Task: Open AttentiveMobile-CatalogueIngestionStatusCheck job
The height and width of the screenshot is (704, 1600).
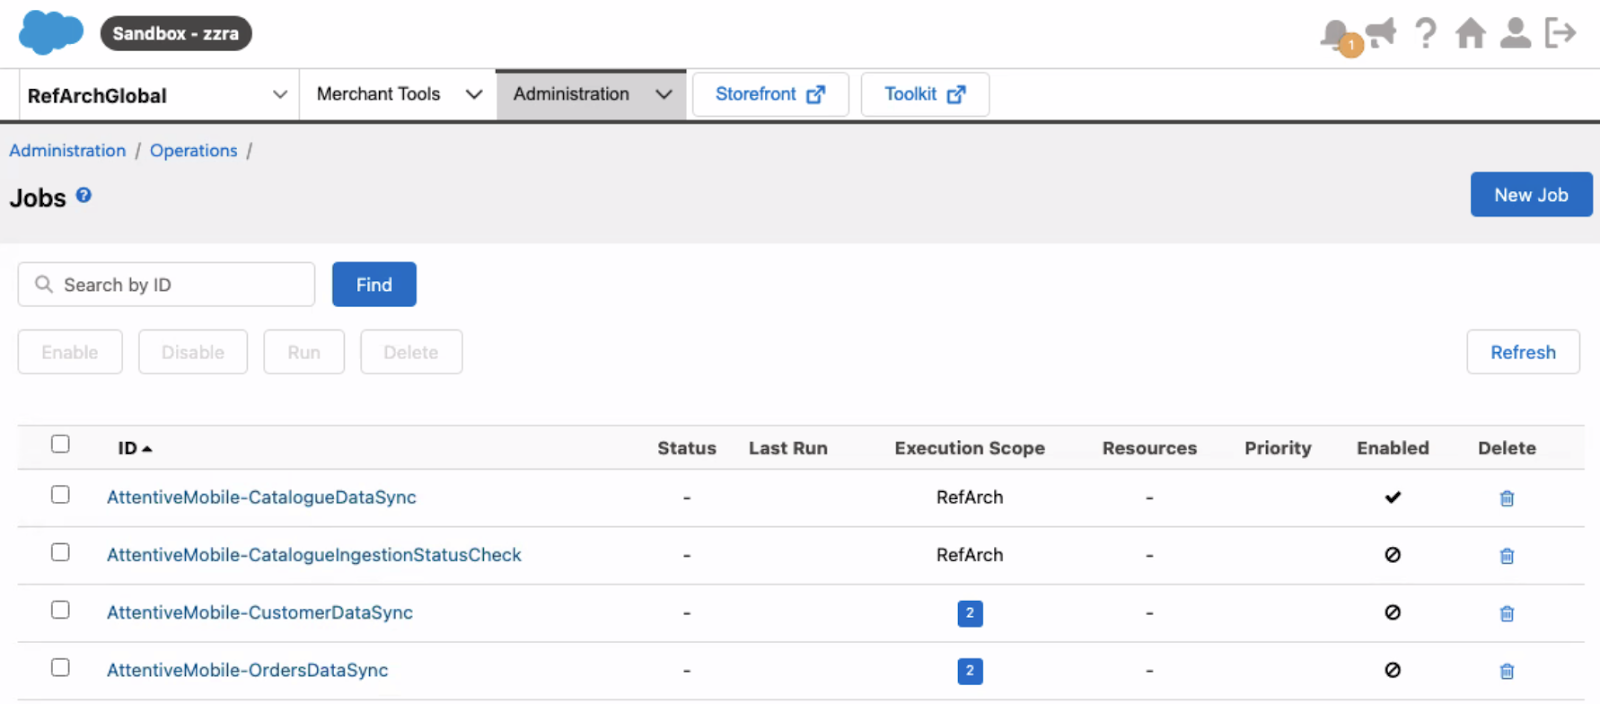Action: point(314,555)
